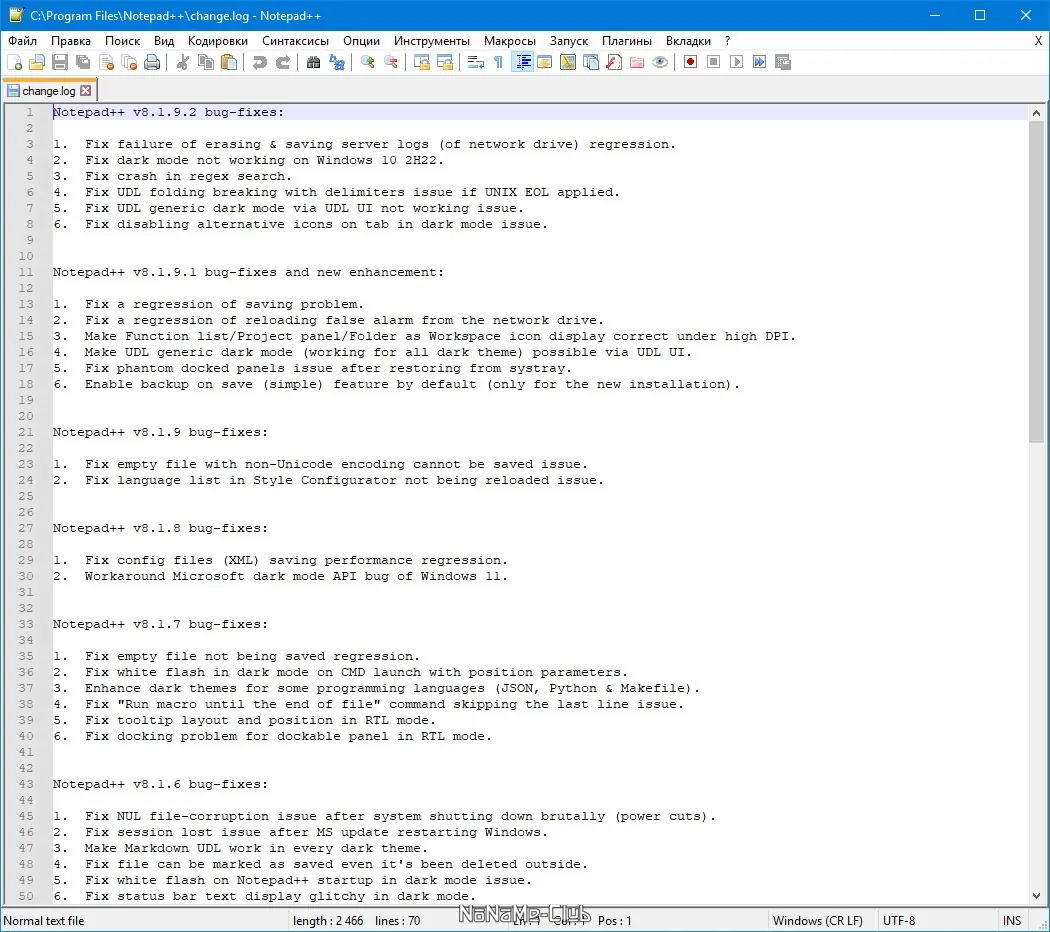The image size is (1050, 932).
Task: Open the Кодировки menu
Action: [218, 41]
